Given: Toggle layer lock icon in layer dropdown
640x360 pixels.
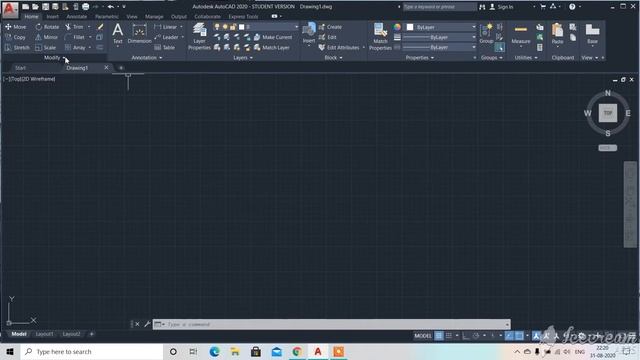Looking at the screenshot, I should click(x=233, y=27).
